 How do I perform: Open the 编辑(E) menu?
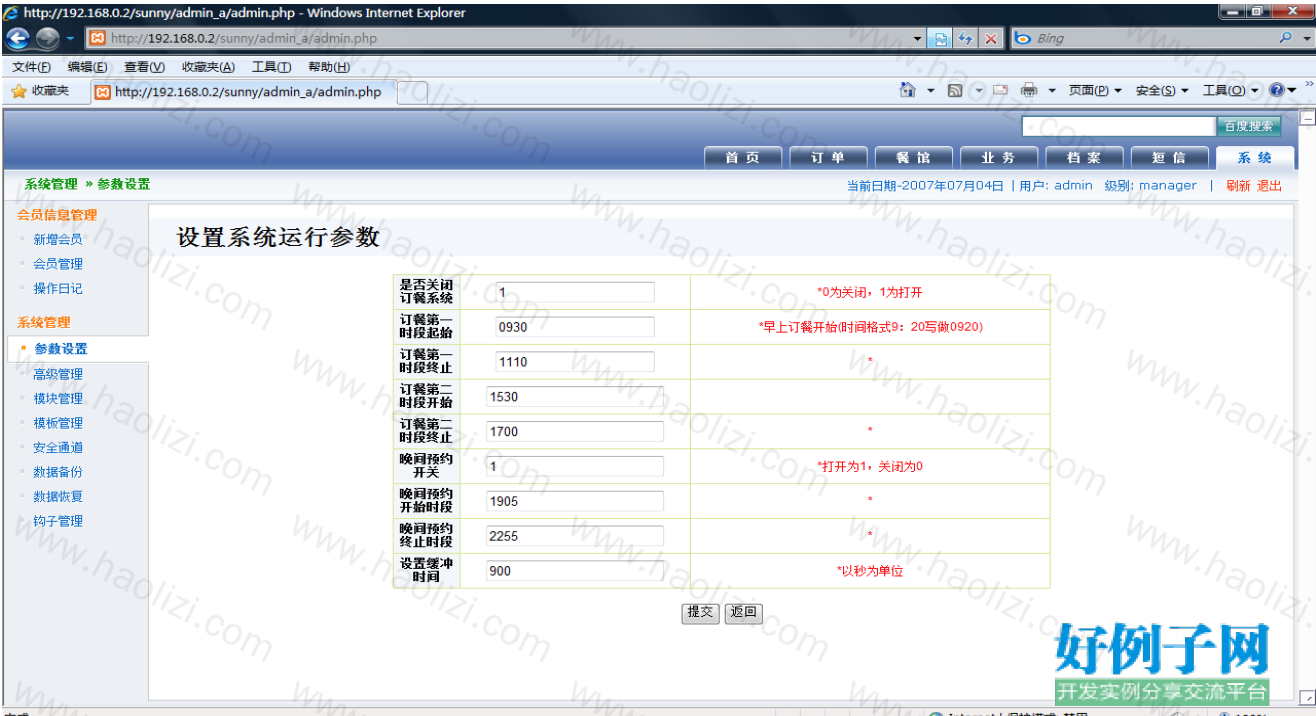[x=87, y=67]
